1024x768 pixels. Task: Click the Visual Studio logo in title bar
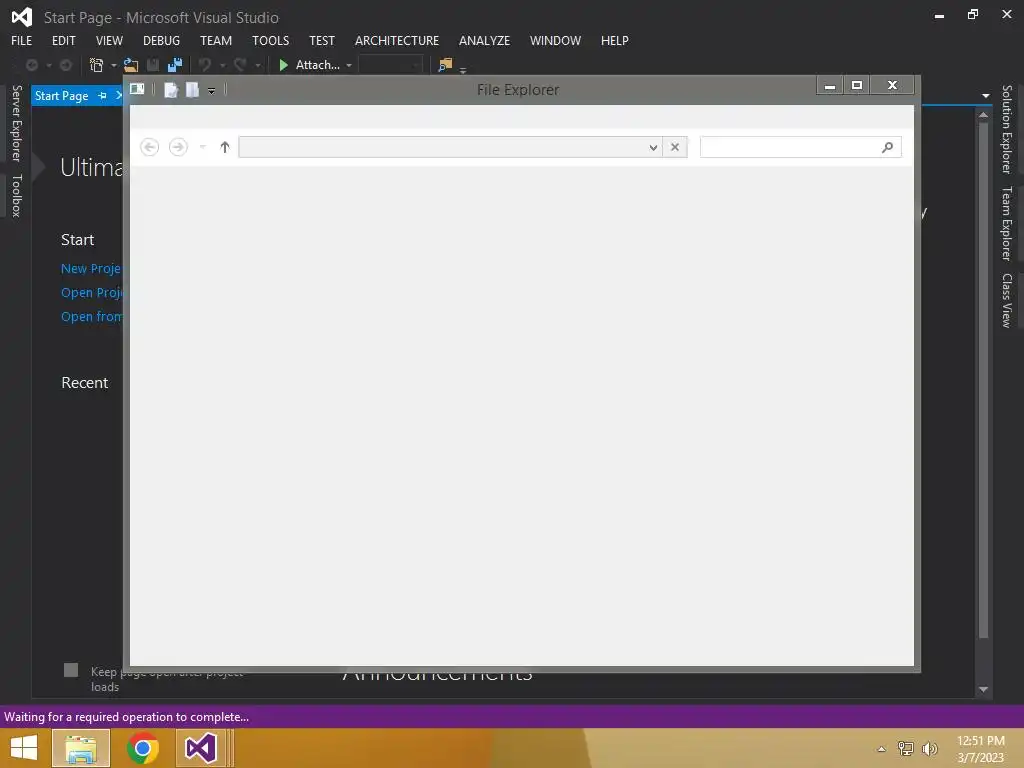pos(22,17)
